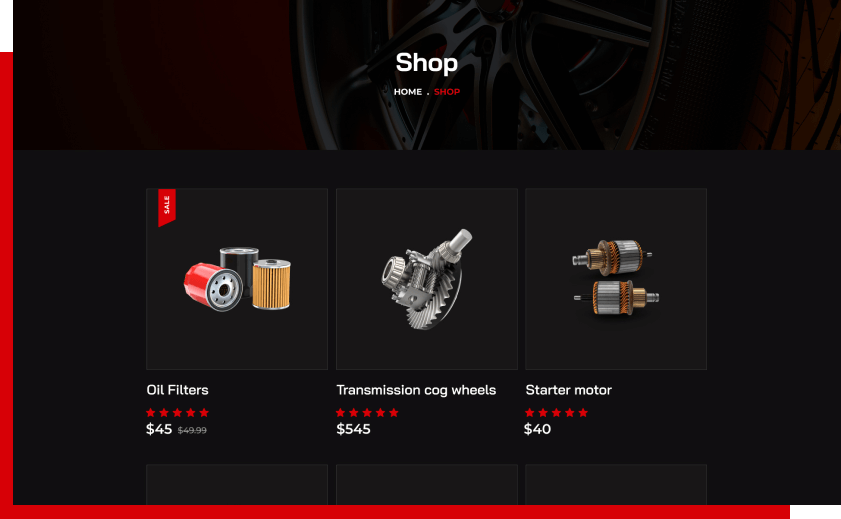Click the HOME breadcrumb link
Screen dimensions: 841x519
(408, 92)
